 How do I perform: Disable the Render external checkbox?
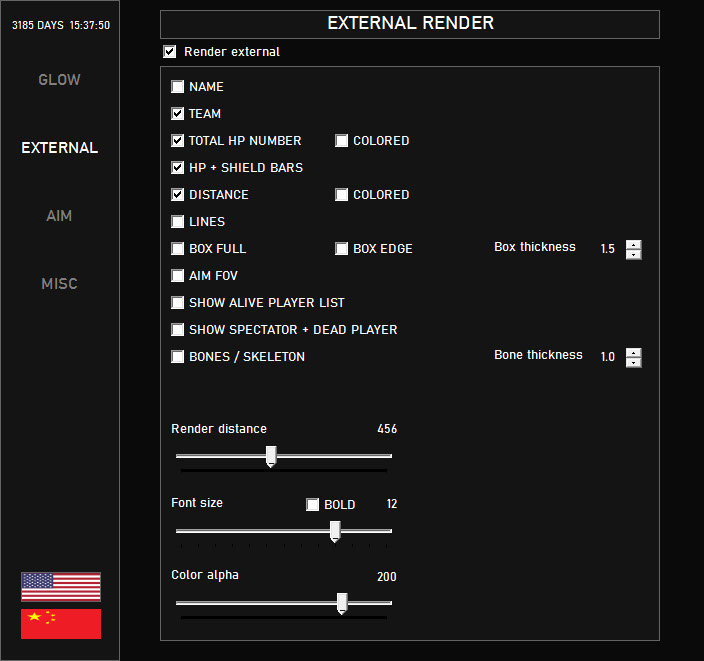[x=170, y=52]
